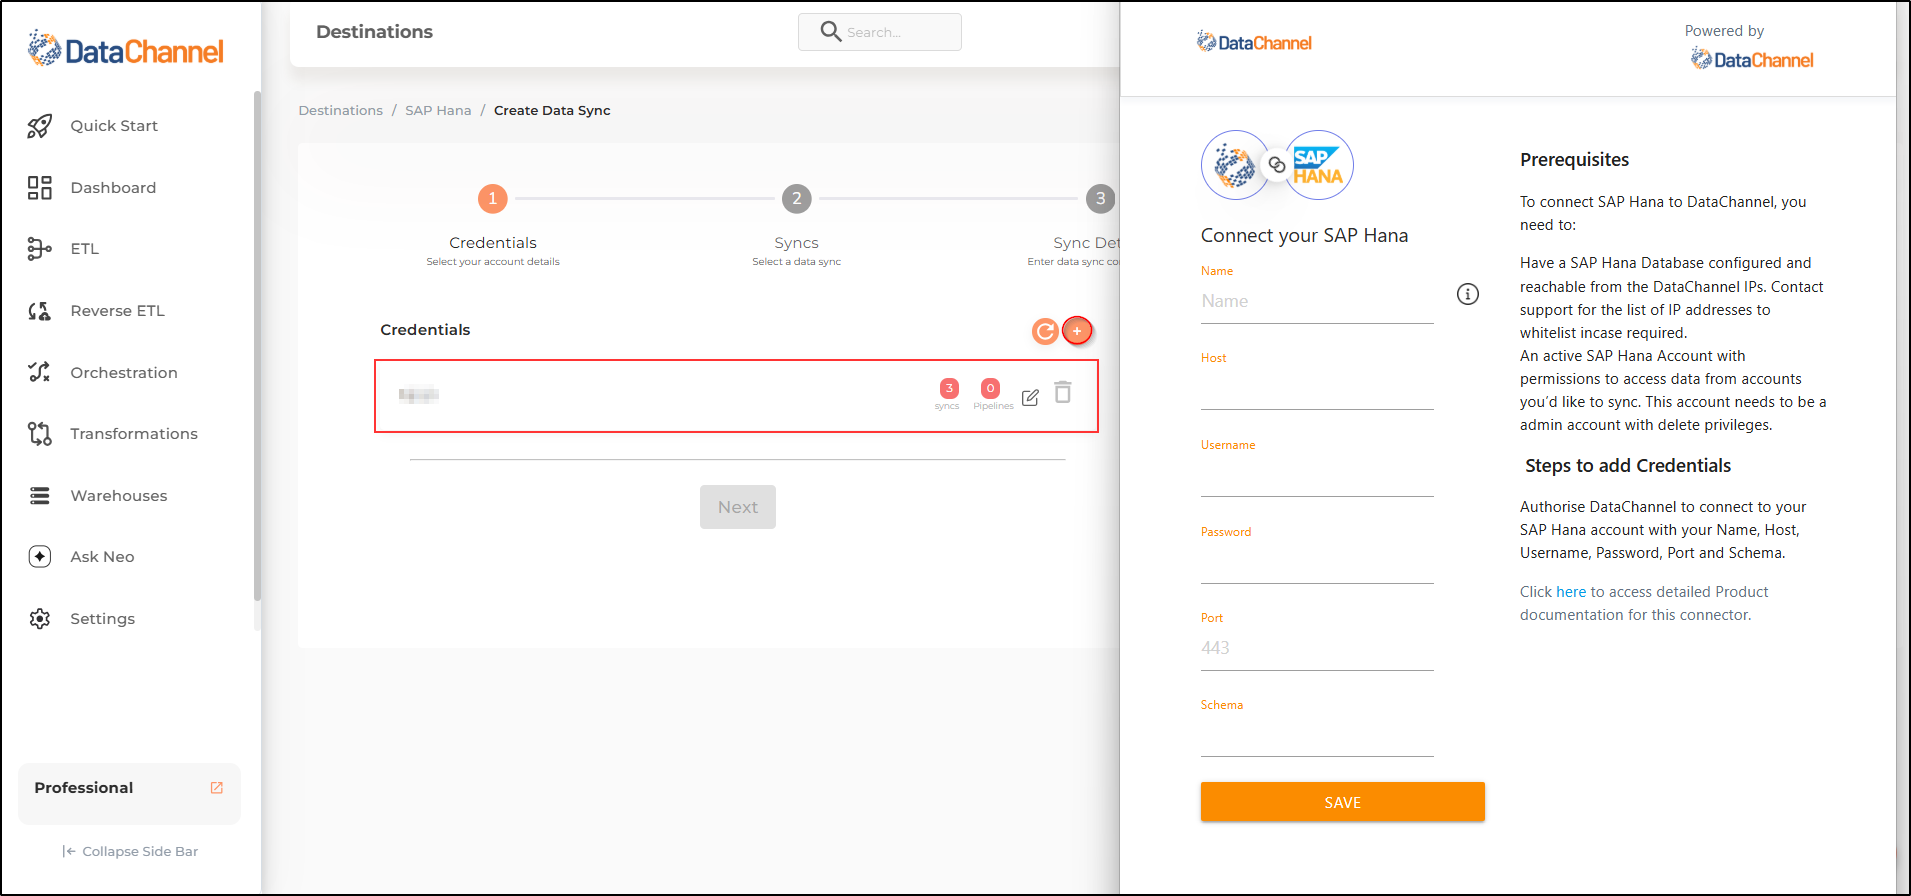Click the search magnifier icon
Viewport: 1911px width, 896px height.
830,32
